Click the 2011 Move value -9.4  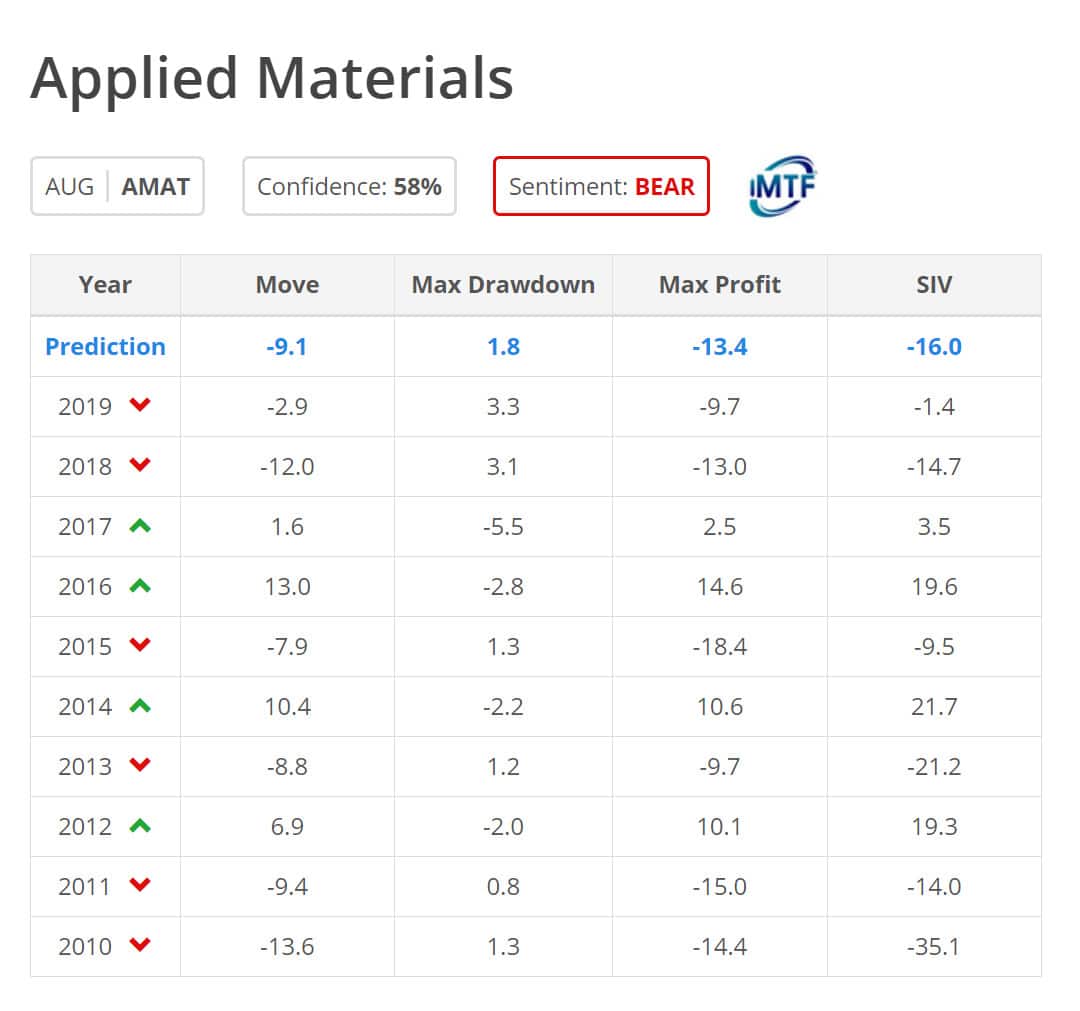click(x=287, y=886)
